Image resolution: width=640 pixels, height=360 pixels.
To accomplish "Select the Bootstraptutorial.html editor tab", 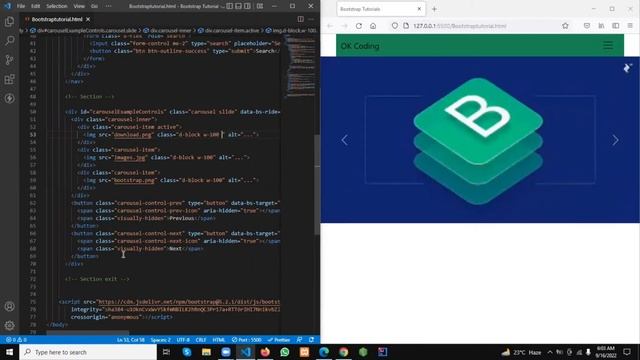I will pos(57,19).
